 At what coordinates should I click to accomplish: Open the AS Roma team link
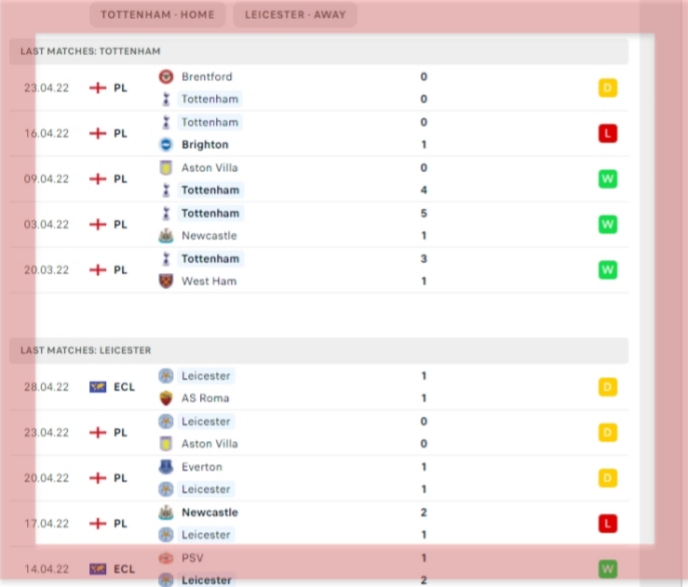[x=205, y=398]
